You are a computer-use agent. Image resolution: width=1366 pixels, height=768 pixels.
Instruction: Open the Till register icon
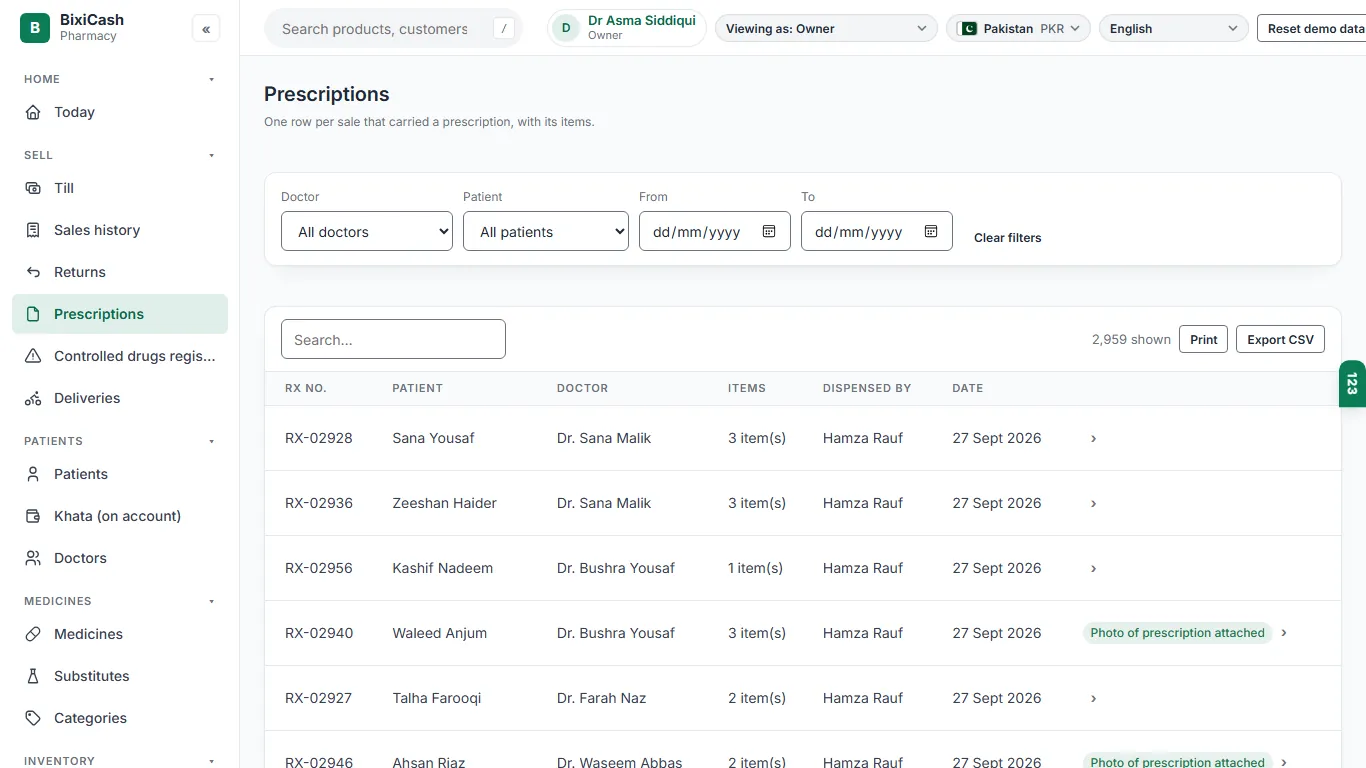click(x=34, y=188)
